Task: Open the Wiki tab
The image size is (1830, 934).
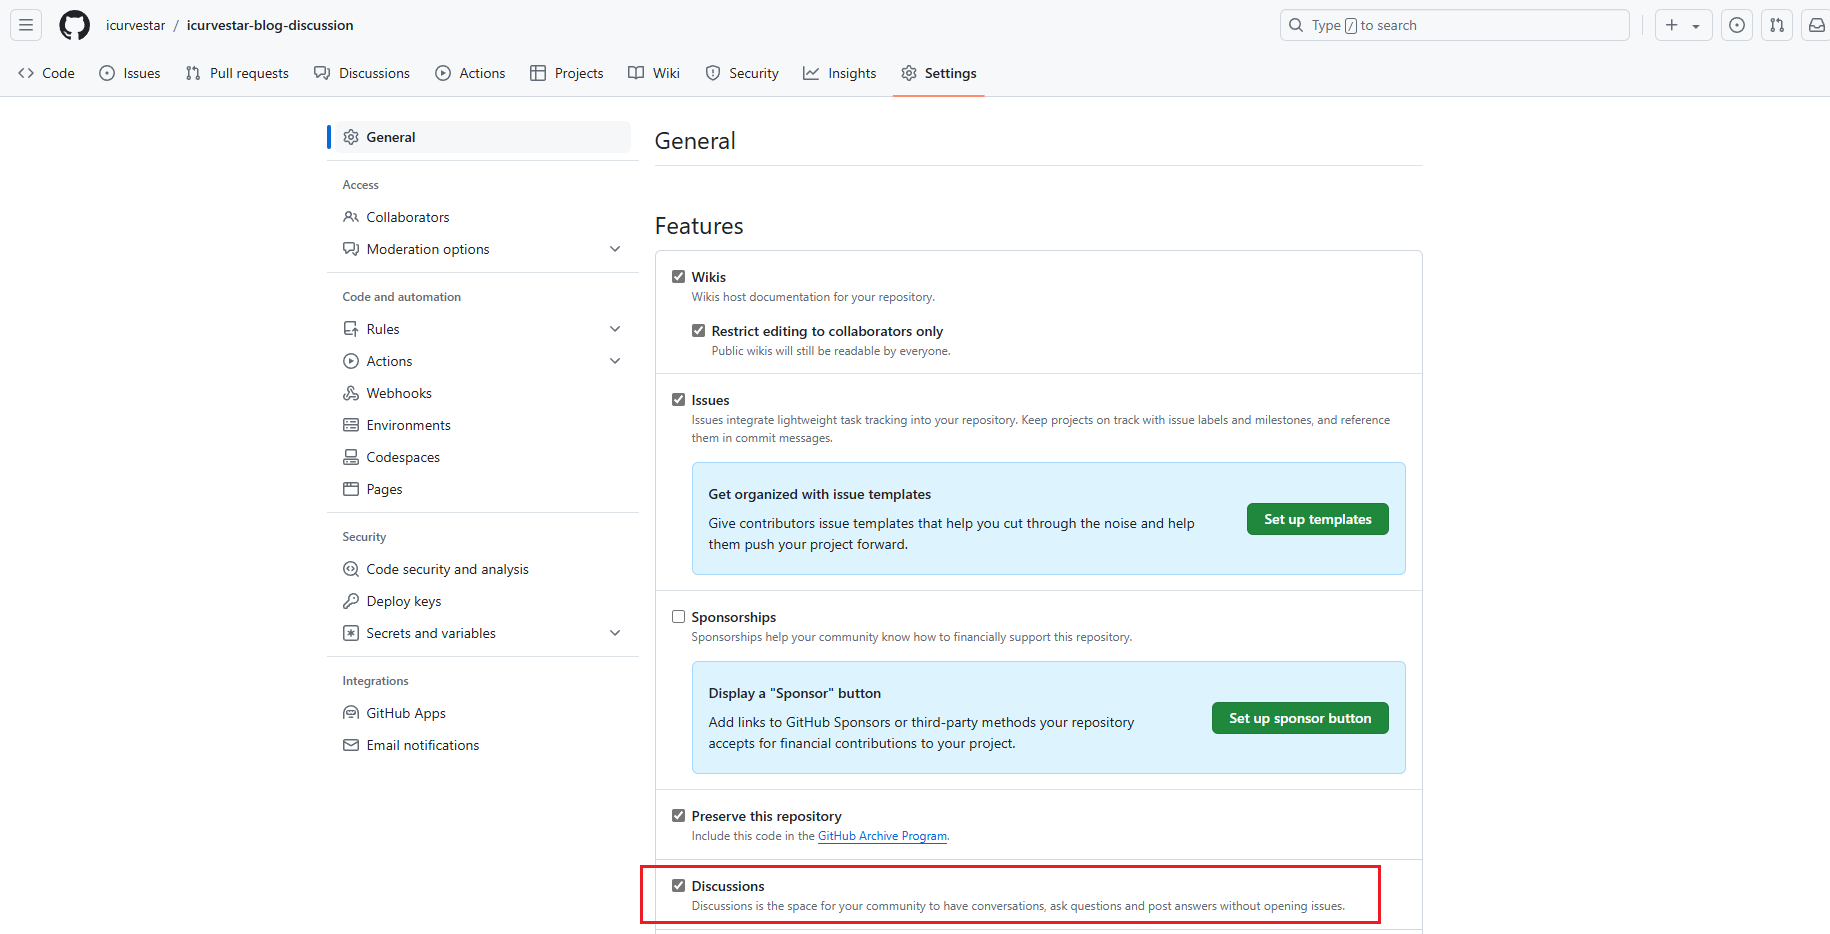Action: click(x=654, y=73)
